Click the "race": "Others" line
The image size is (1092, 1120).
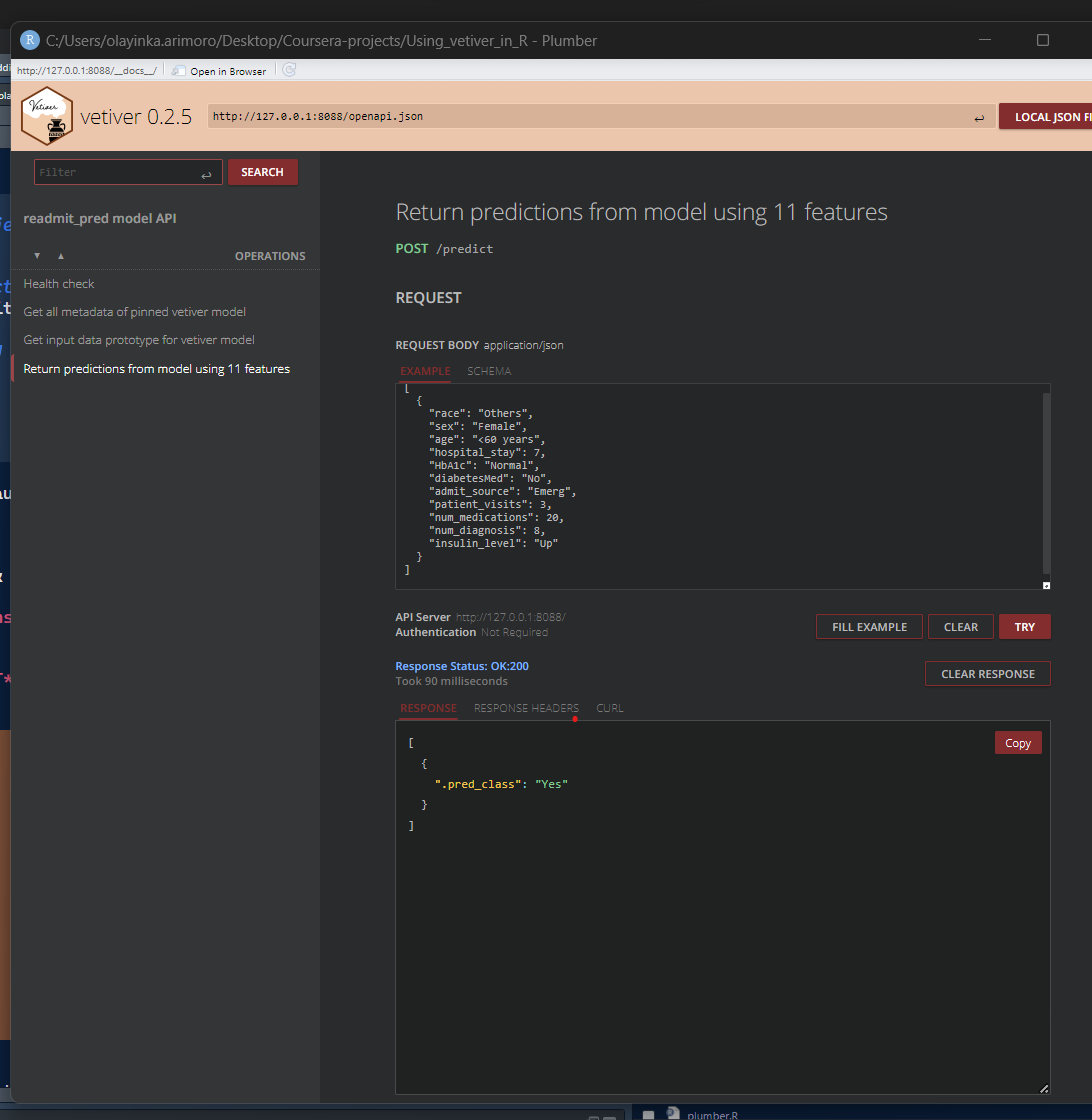click(x=481, y=414)
